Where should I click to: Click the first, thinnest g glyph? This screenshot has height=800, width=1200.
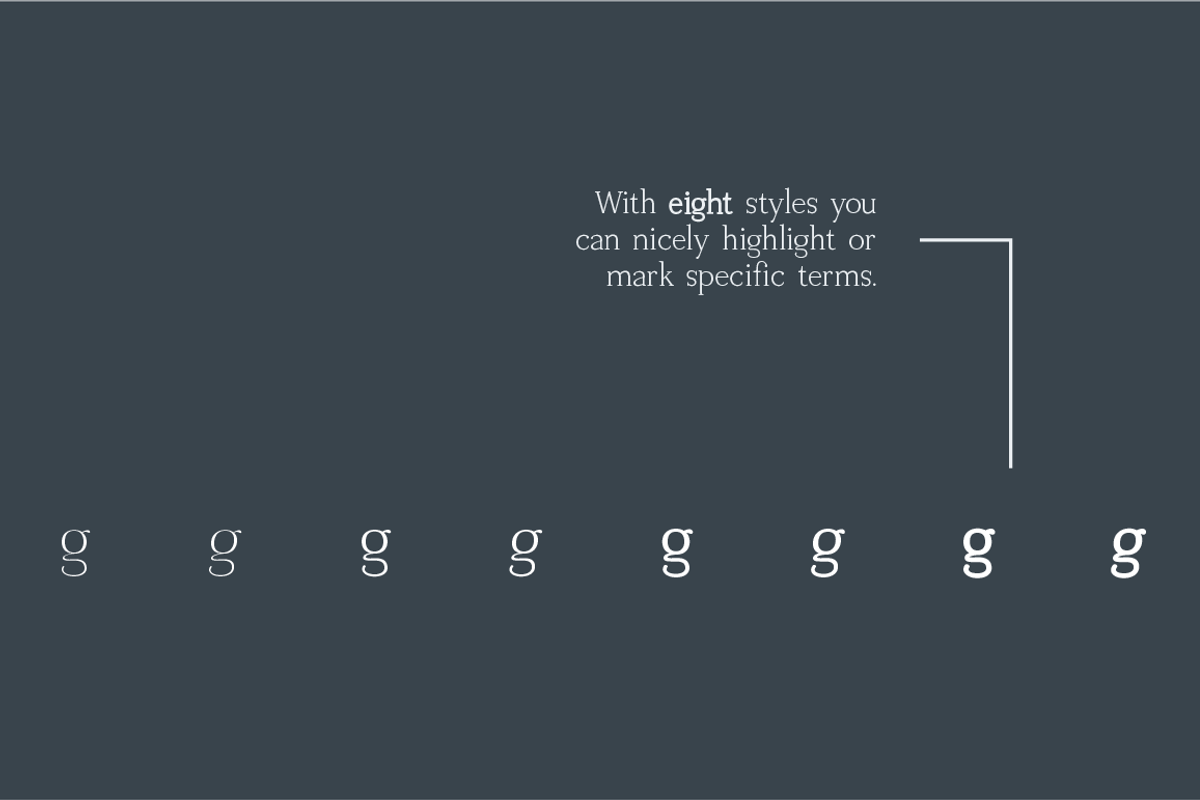click(x=74, y=550)
